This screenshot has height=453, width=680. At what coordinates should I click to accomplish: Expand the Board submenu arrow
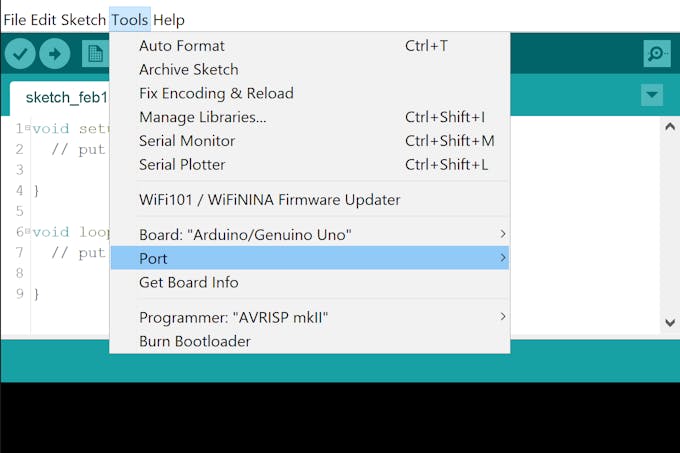[x=502, y=234]
